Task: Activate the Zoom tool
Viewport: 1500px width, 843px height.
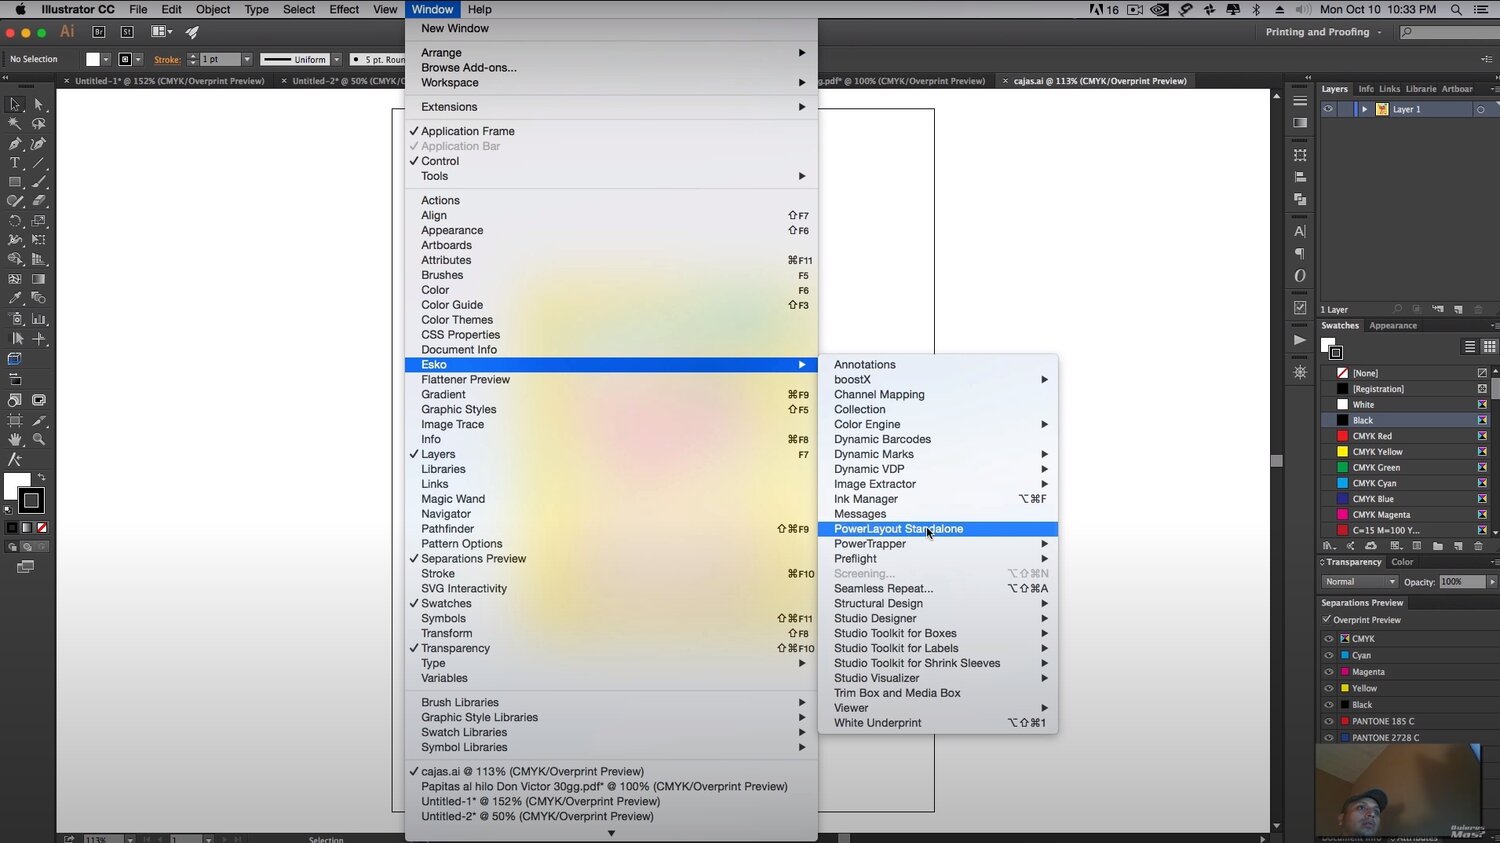Action: pyautogui.click(x=39, y=439)
